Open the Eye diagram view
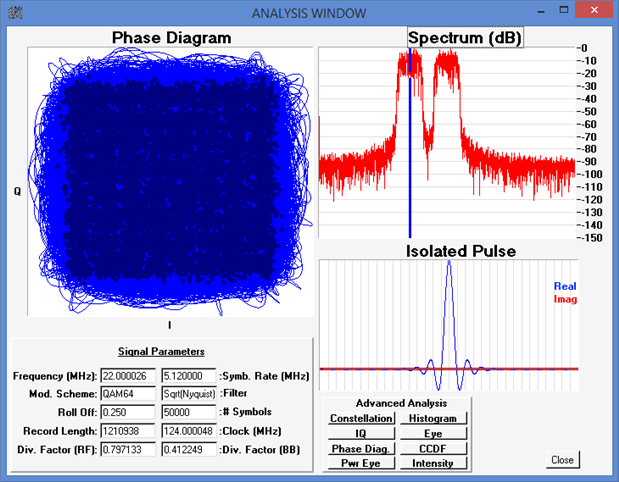Image resolution: width=619 pixels, height=482 pixels. pos(434,433)
